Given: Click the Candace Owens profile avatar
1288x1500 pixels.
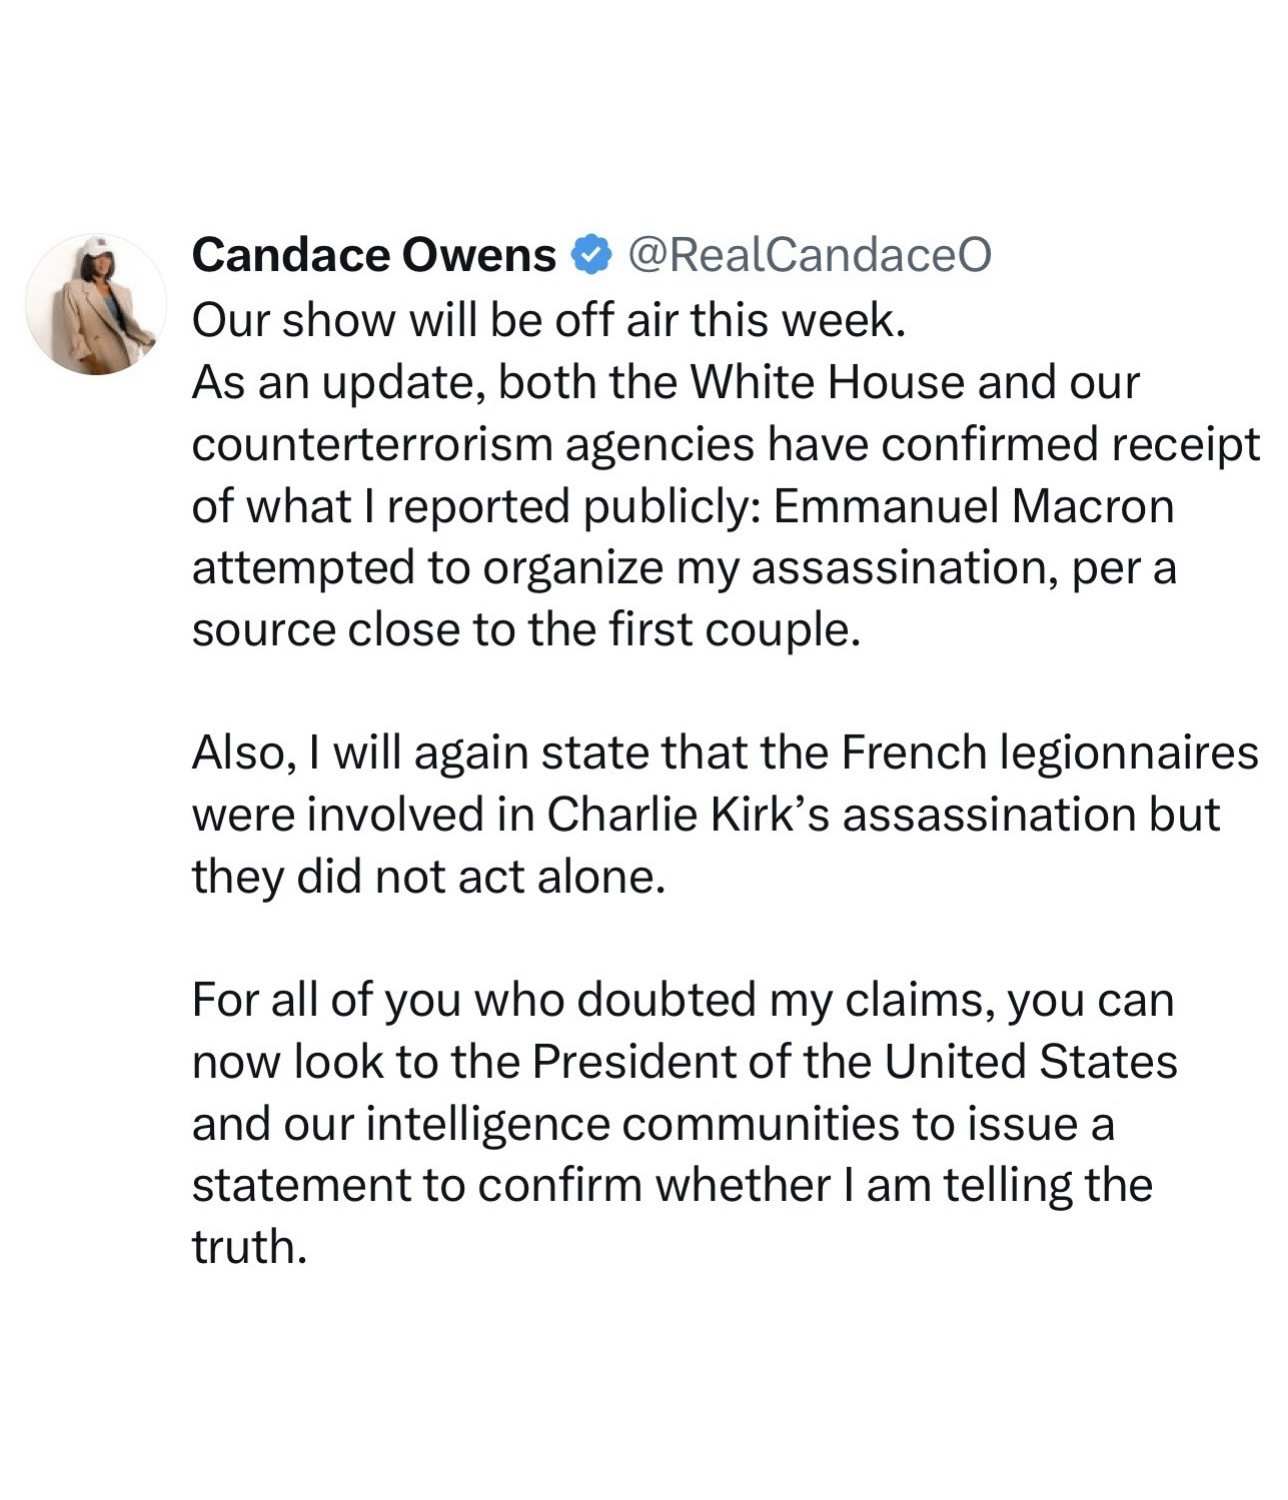Looking at the screenshot, I should pos(96,305).
